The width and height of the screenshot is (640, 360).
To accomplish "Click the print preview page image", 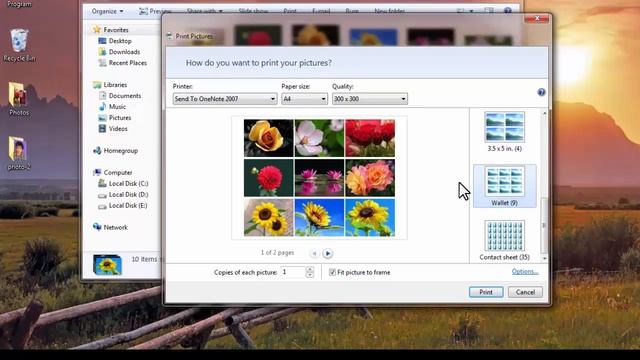I will point(319,178).
